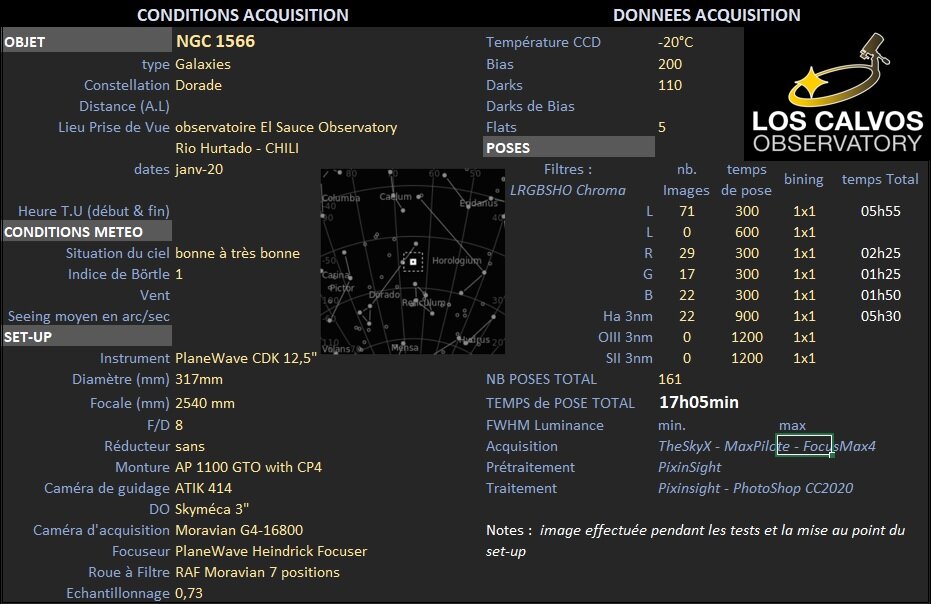Click the 'Seeing moyen en arc/sec' label
931x604 pixels.
tap(89, 316)
